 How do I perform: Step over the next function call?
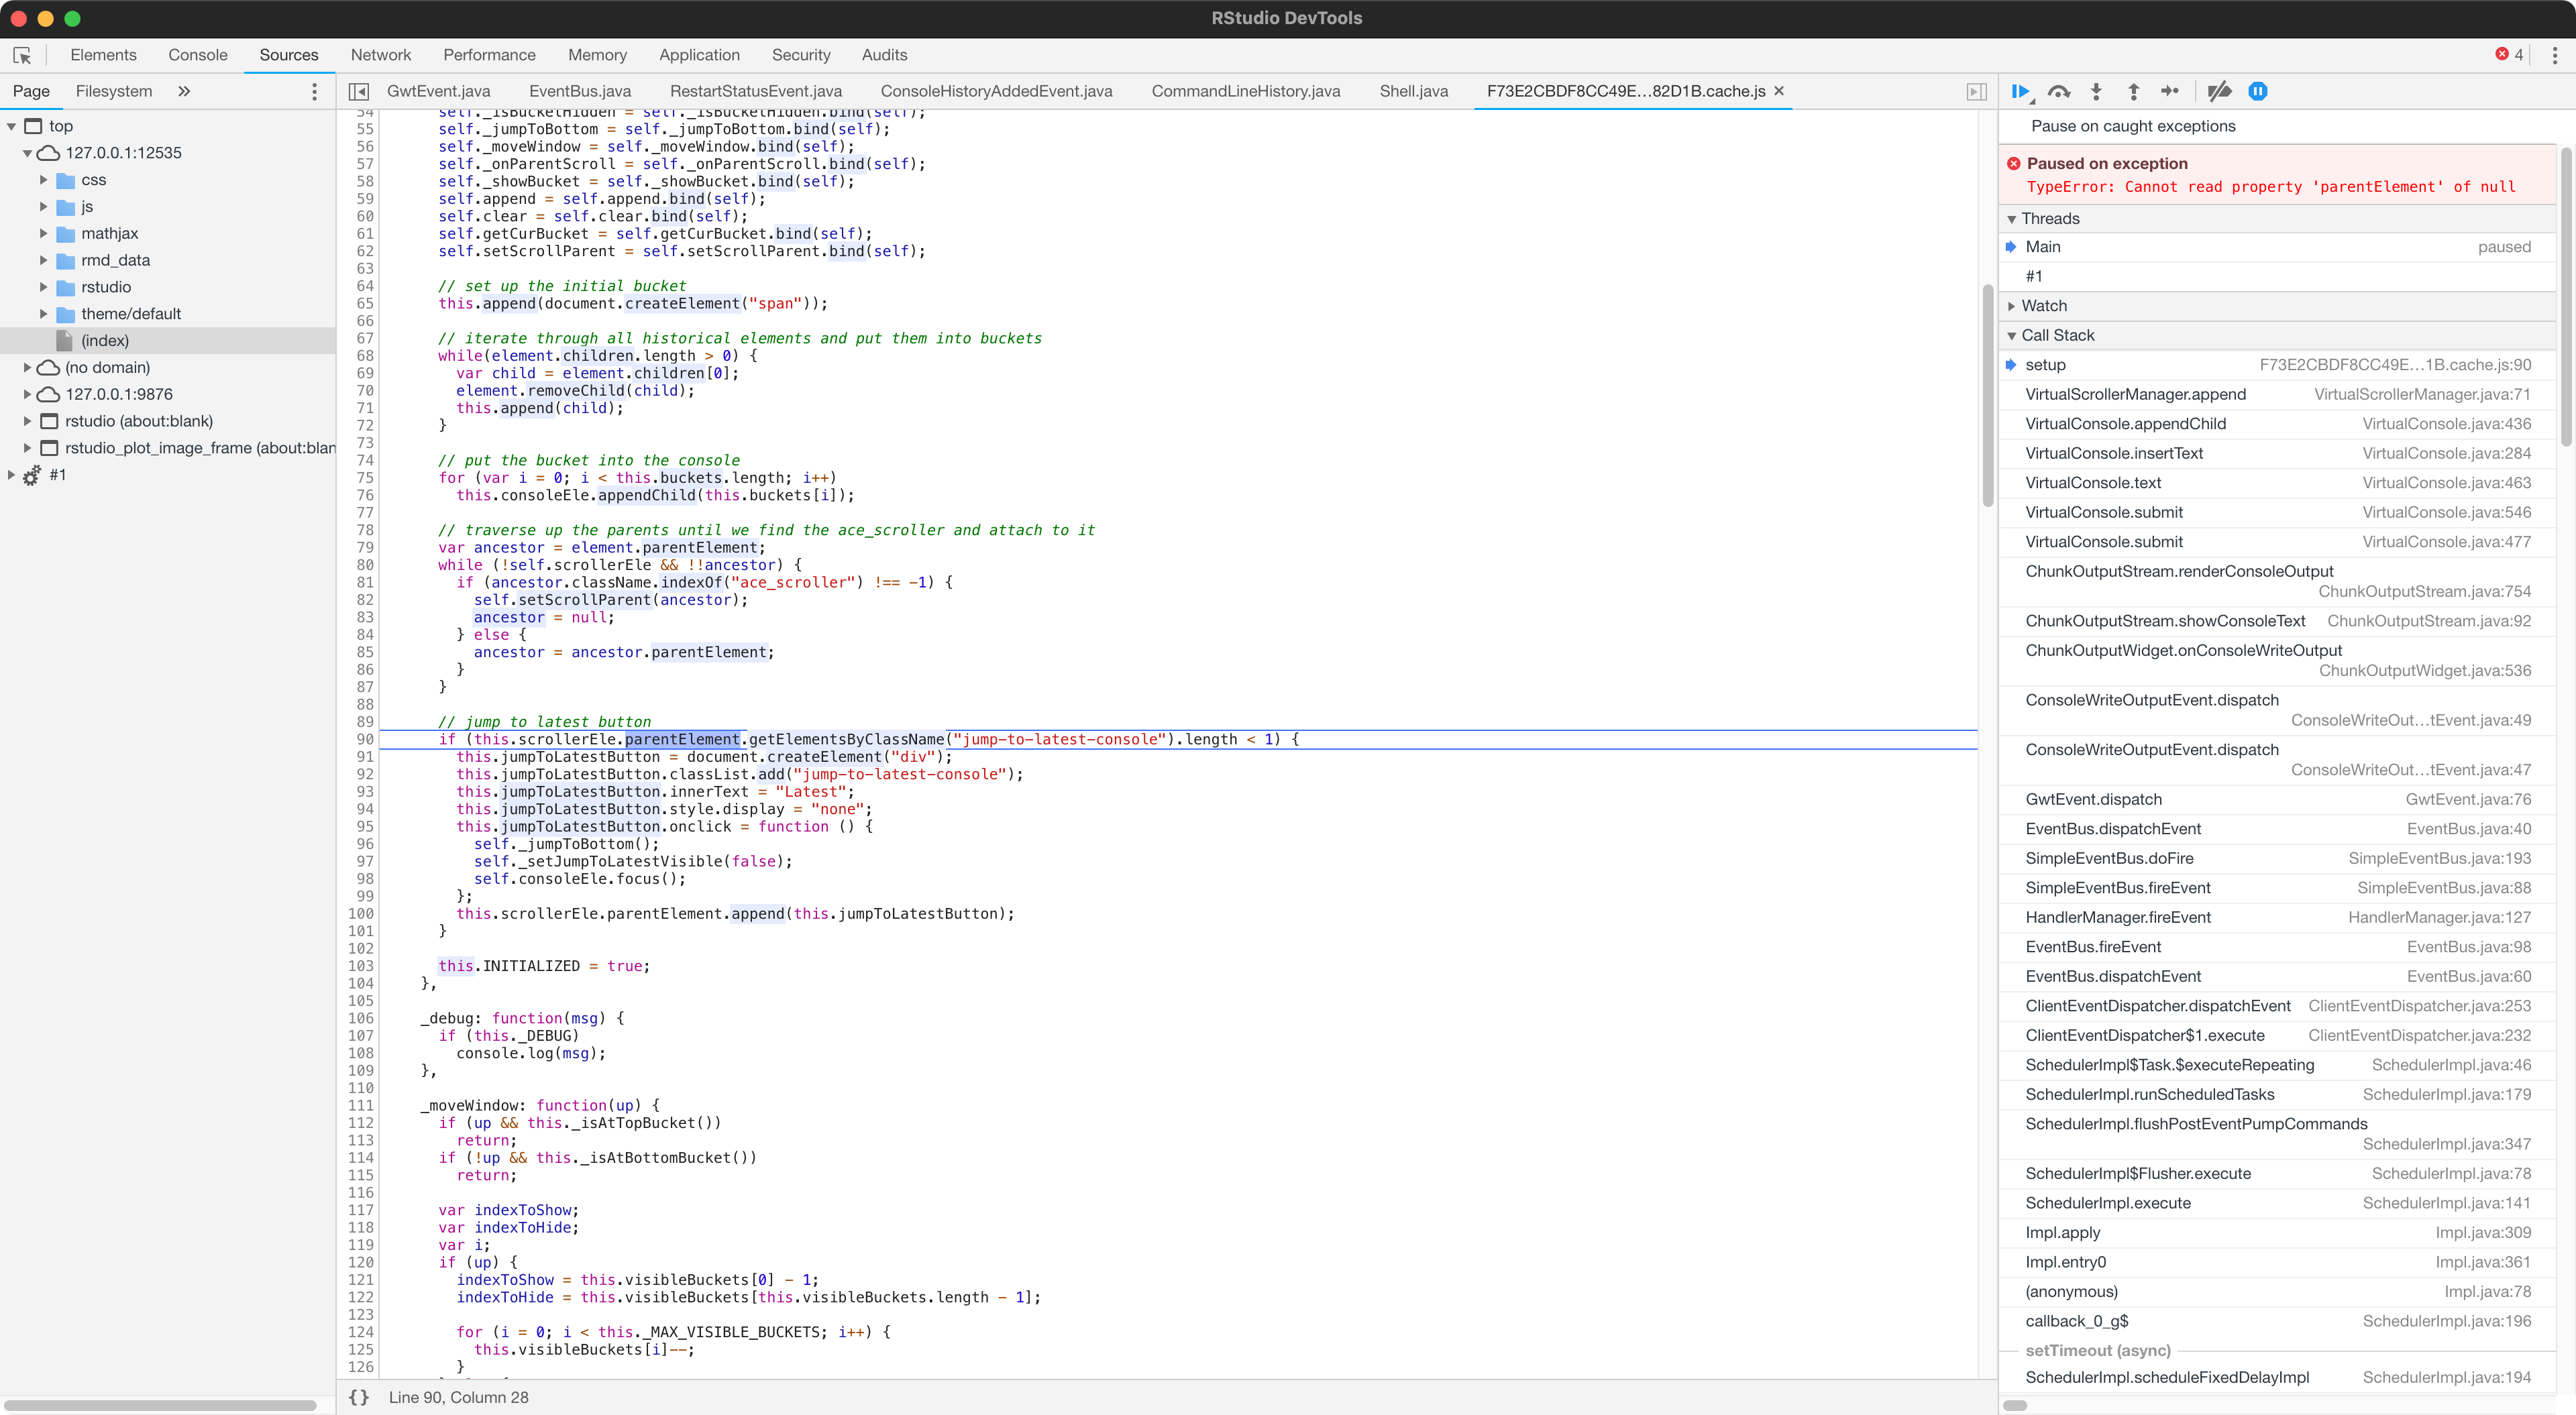2059,91
